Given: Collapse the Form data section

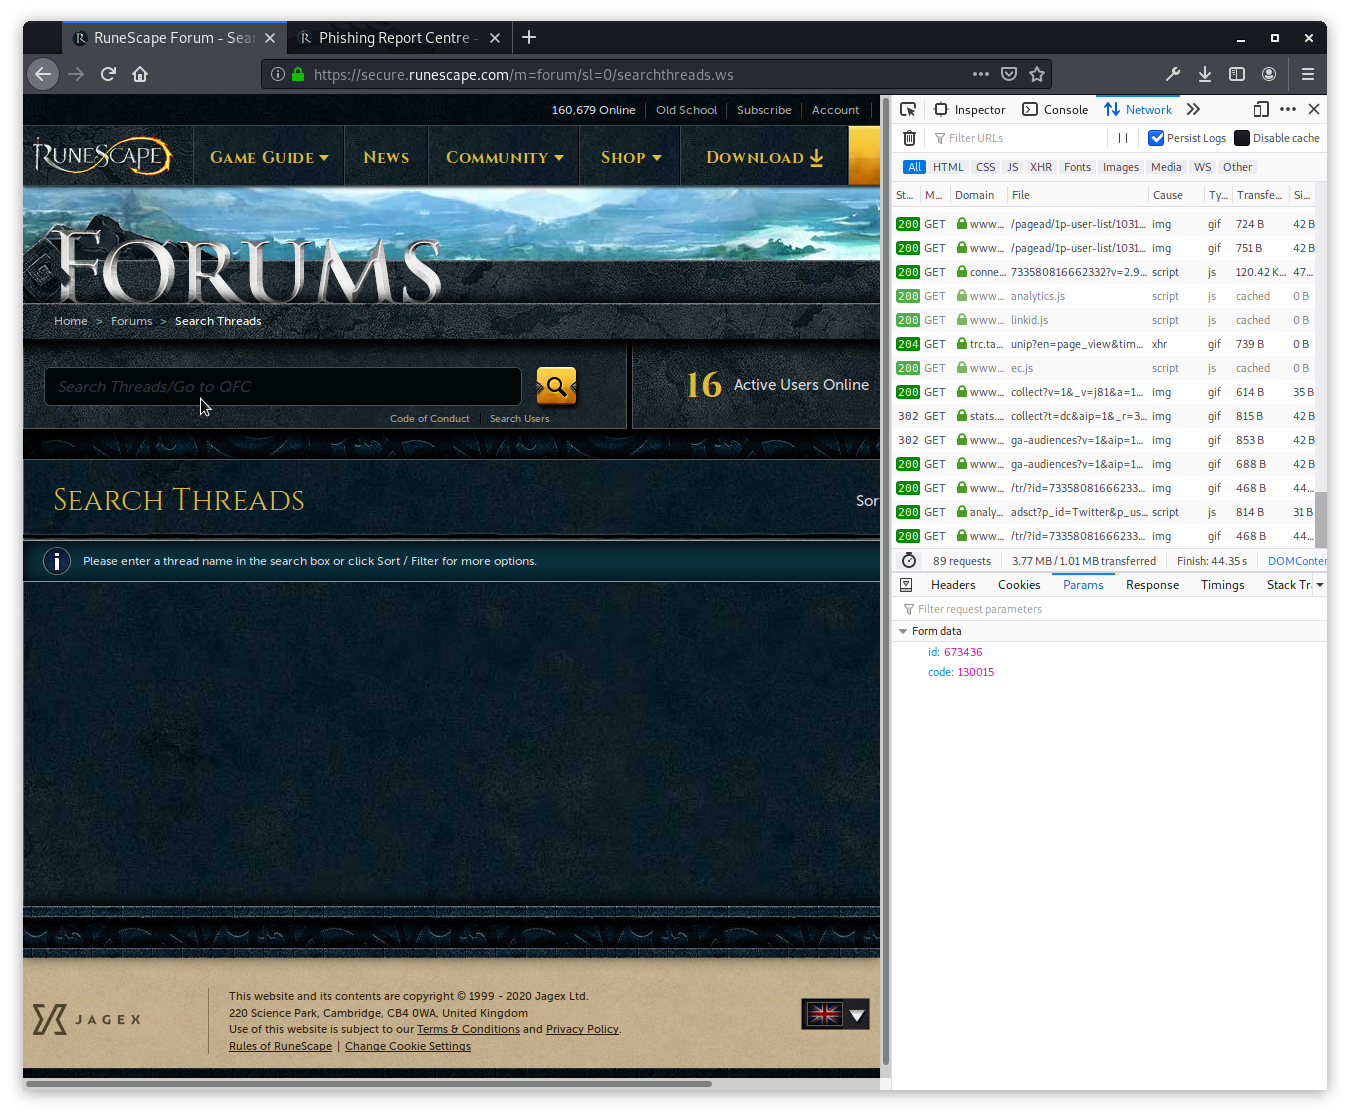Looking at the screenshot, I should (x=903, y=632).
